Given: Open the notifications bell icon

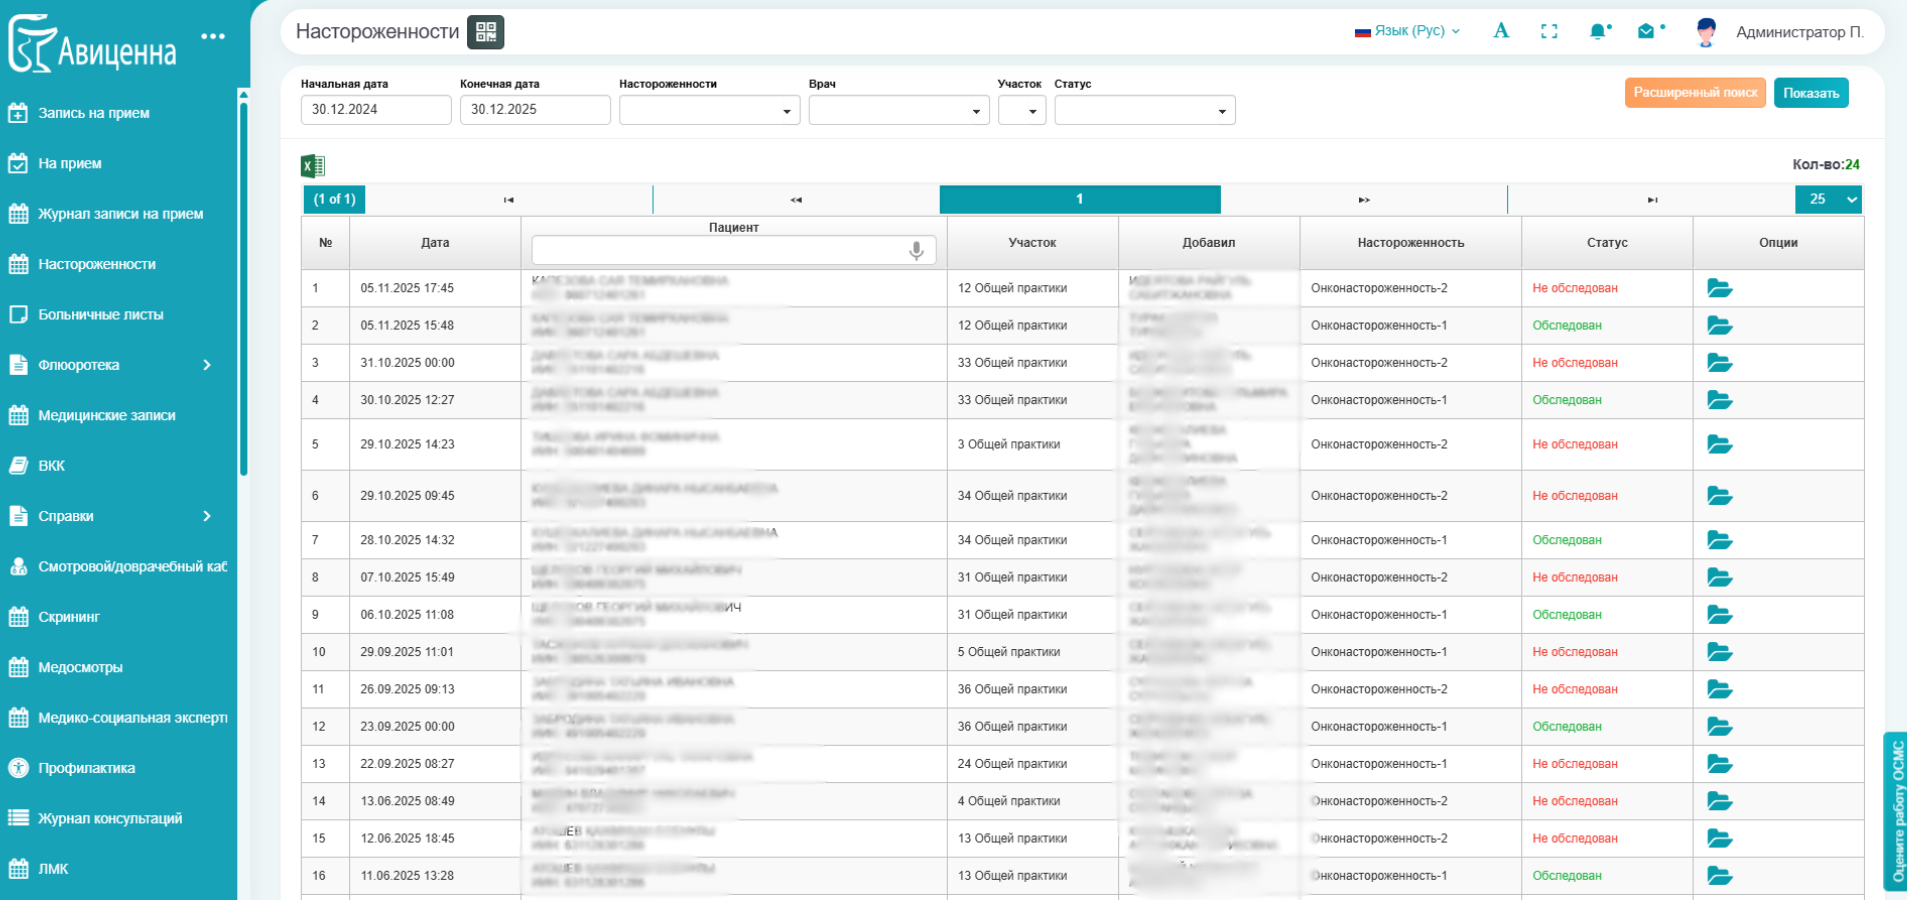Looking at the screenshot, I should [1598, 32].
